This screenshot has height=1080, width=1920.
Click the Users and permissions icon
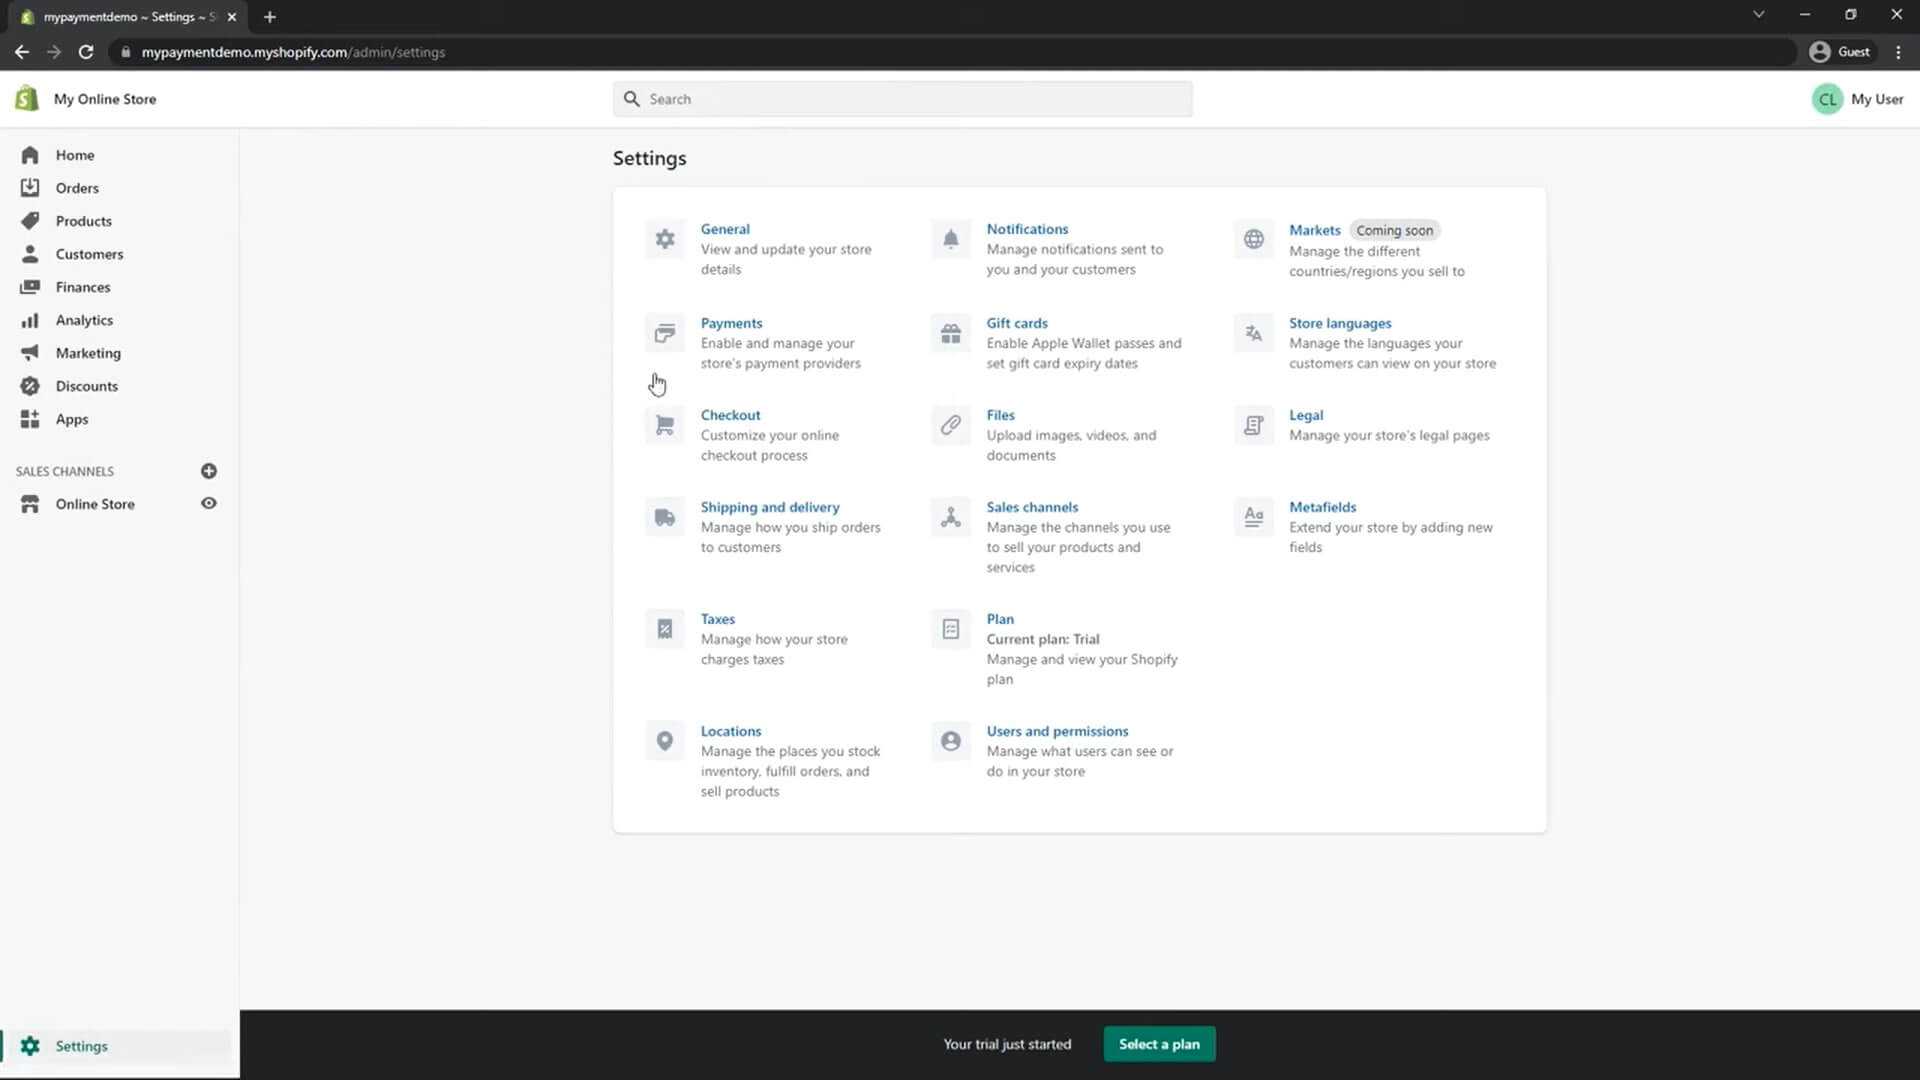(x=951, y=741)
